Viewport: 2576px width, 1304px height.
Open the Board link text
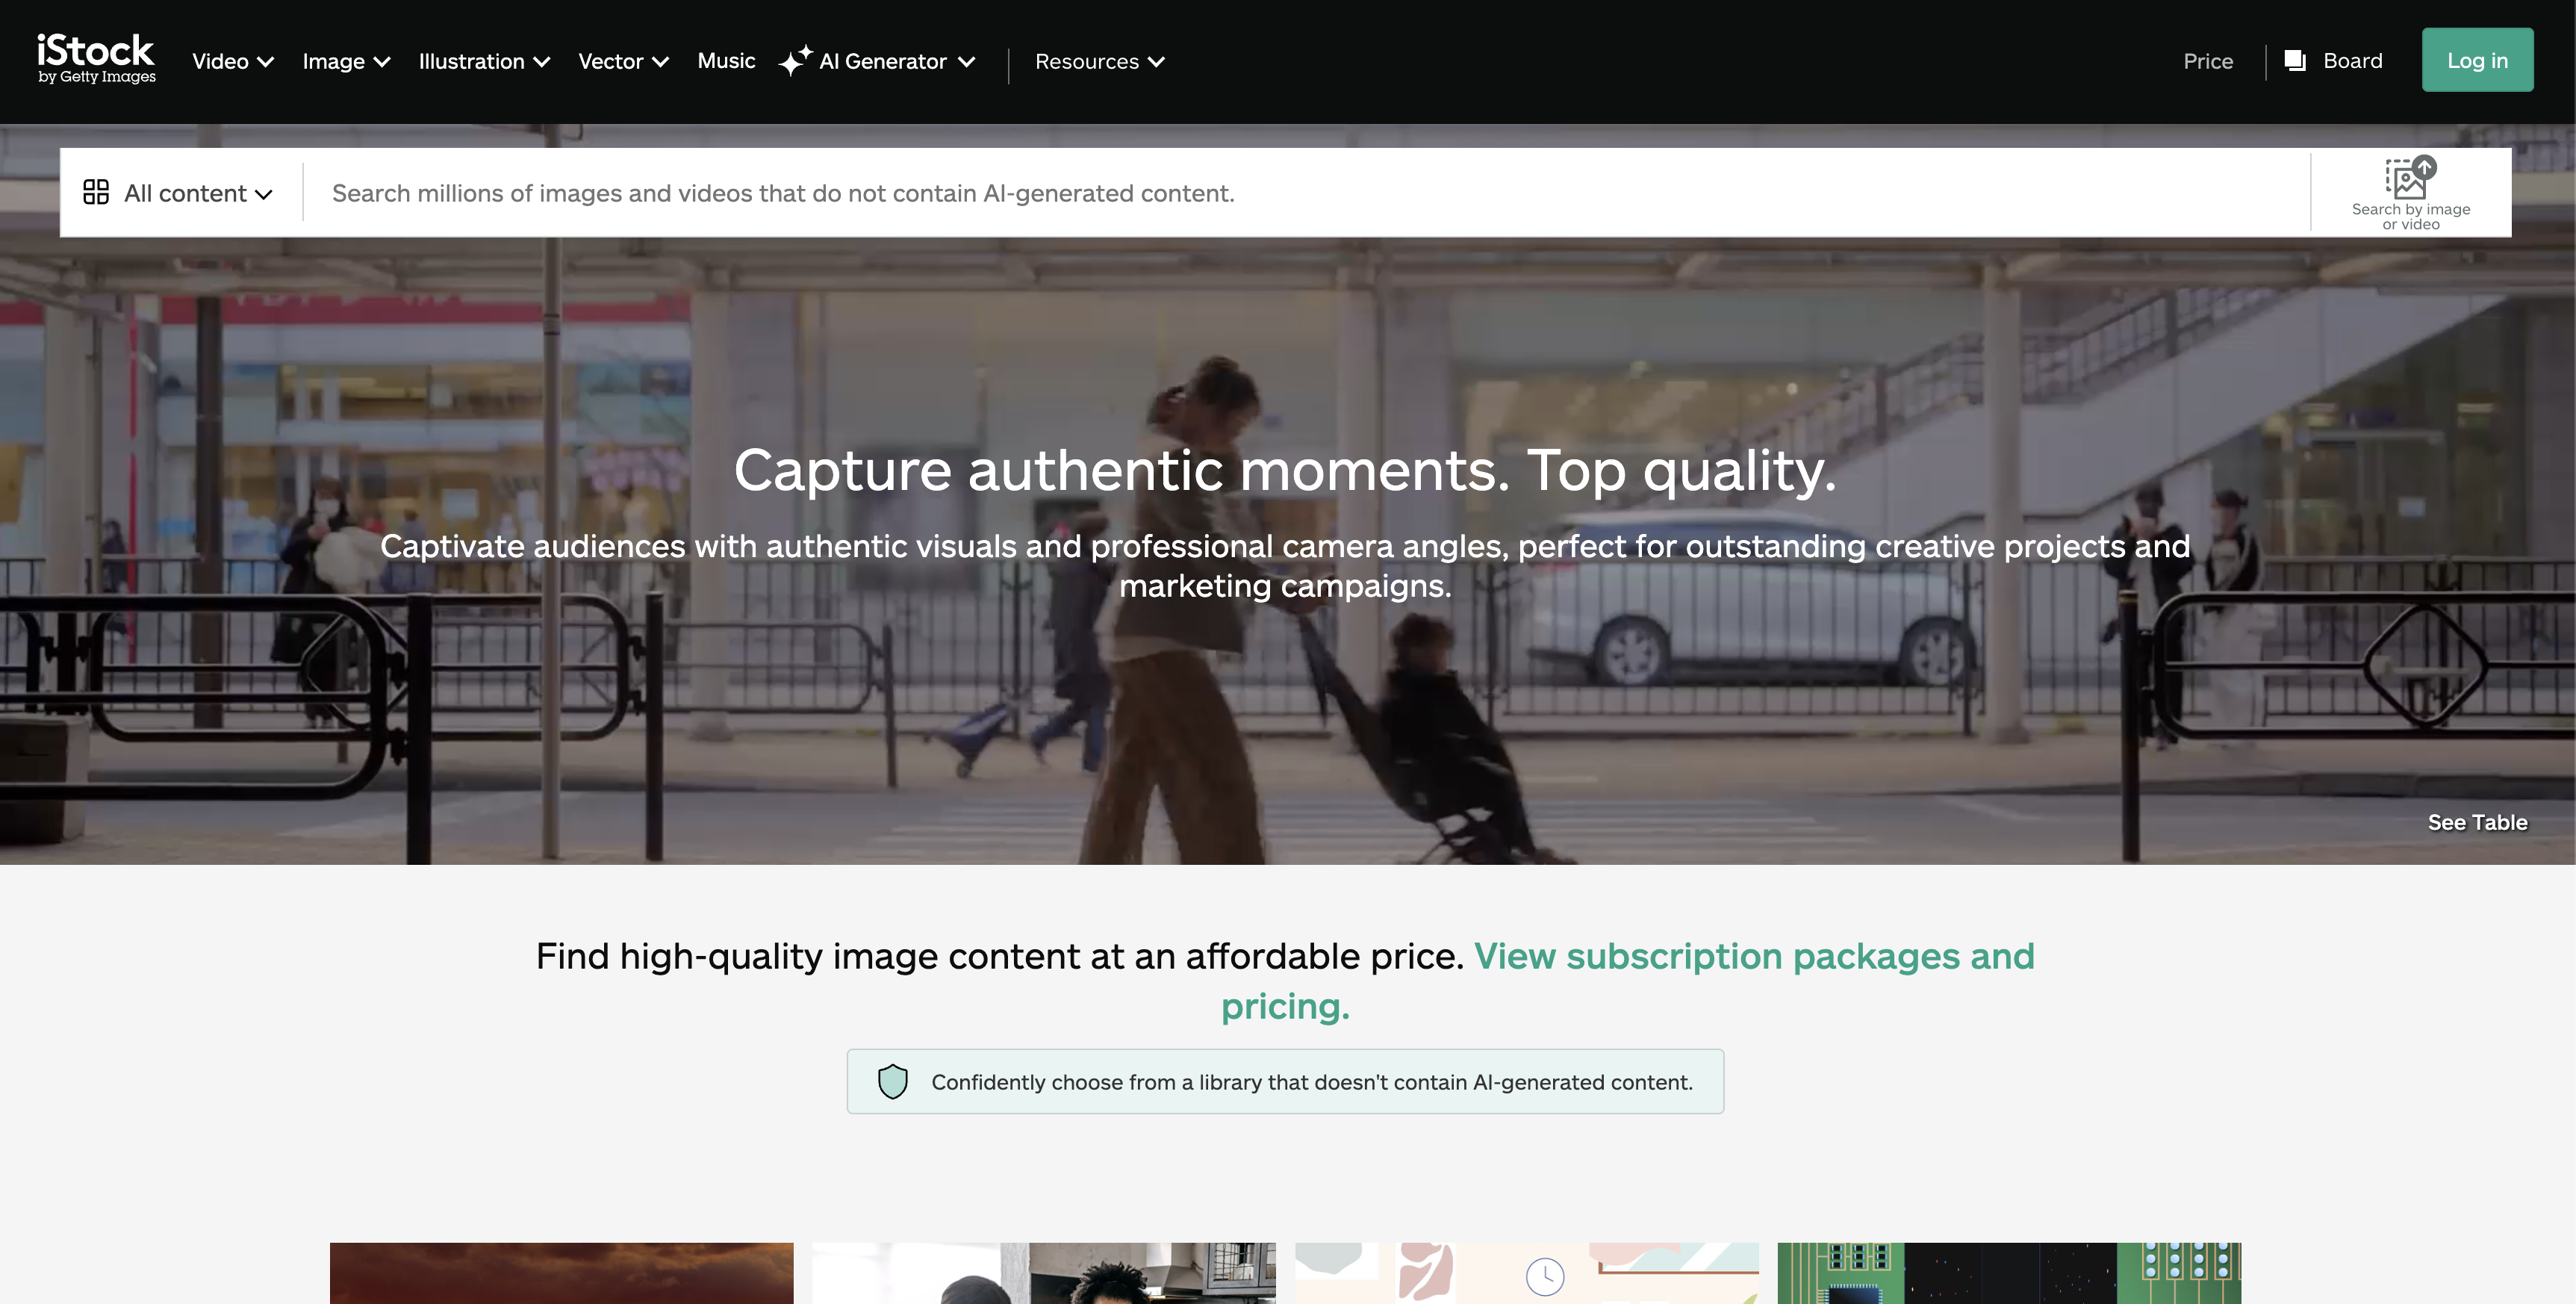pos(2352,61)
